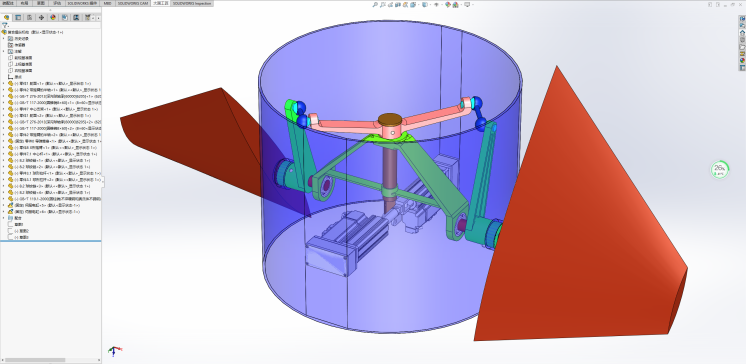
Task: Click View Orientation cube icon
Action: [413, 5]
